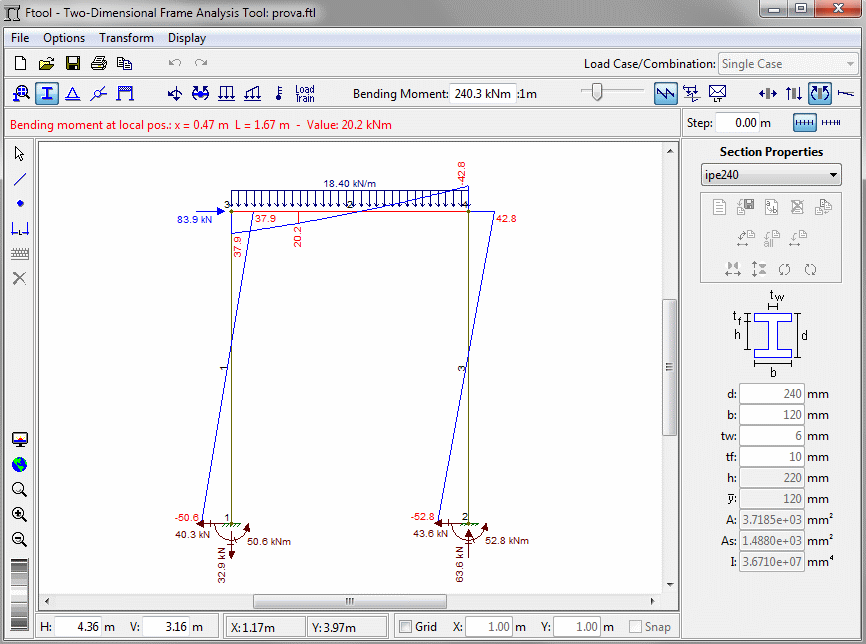The height and width of the screenshot is (644, 866).
Task: Select the thermal load thermometer icon
Action: [x=279, y=93]
